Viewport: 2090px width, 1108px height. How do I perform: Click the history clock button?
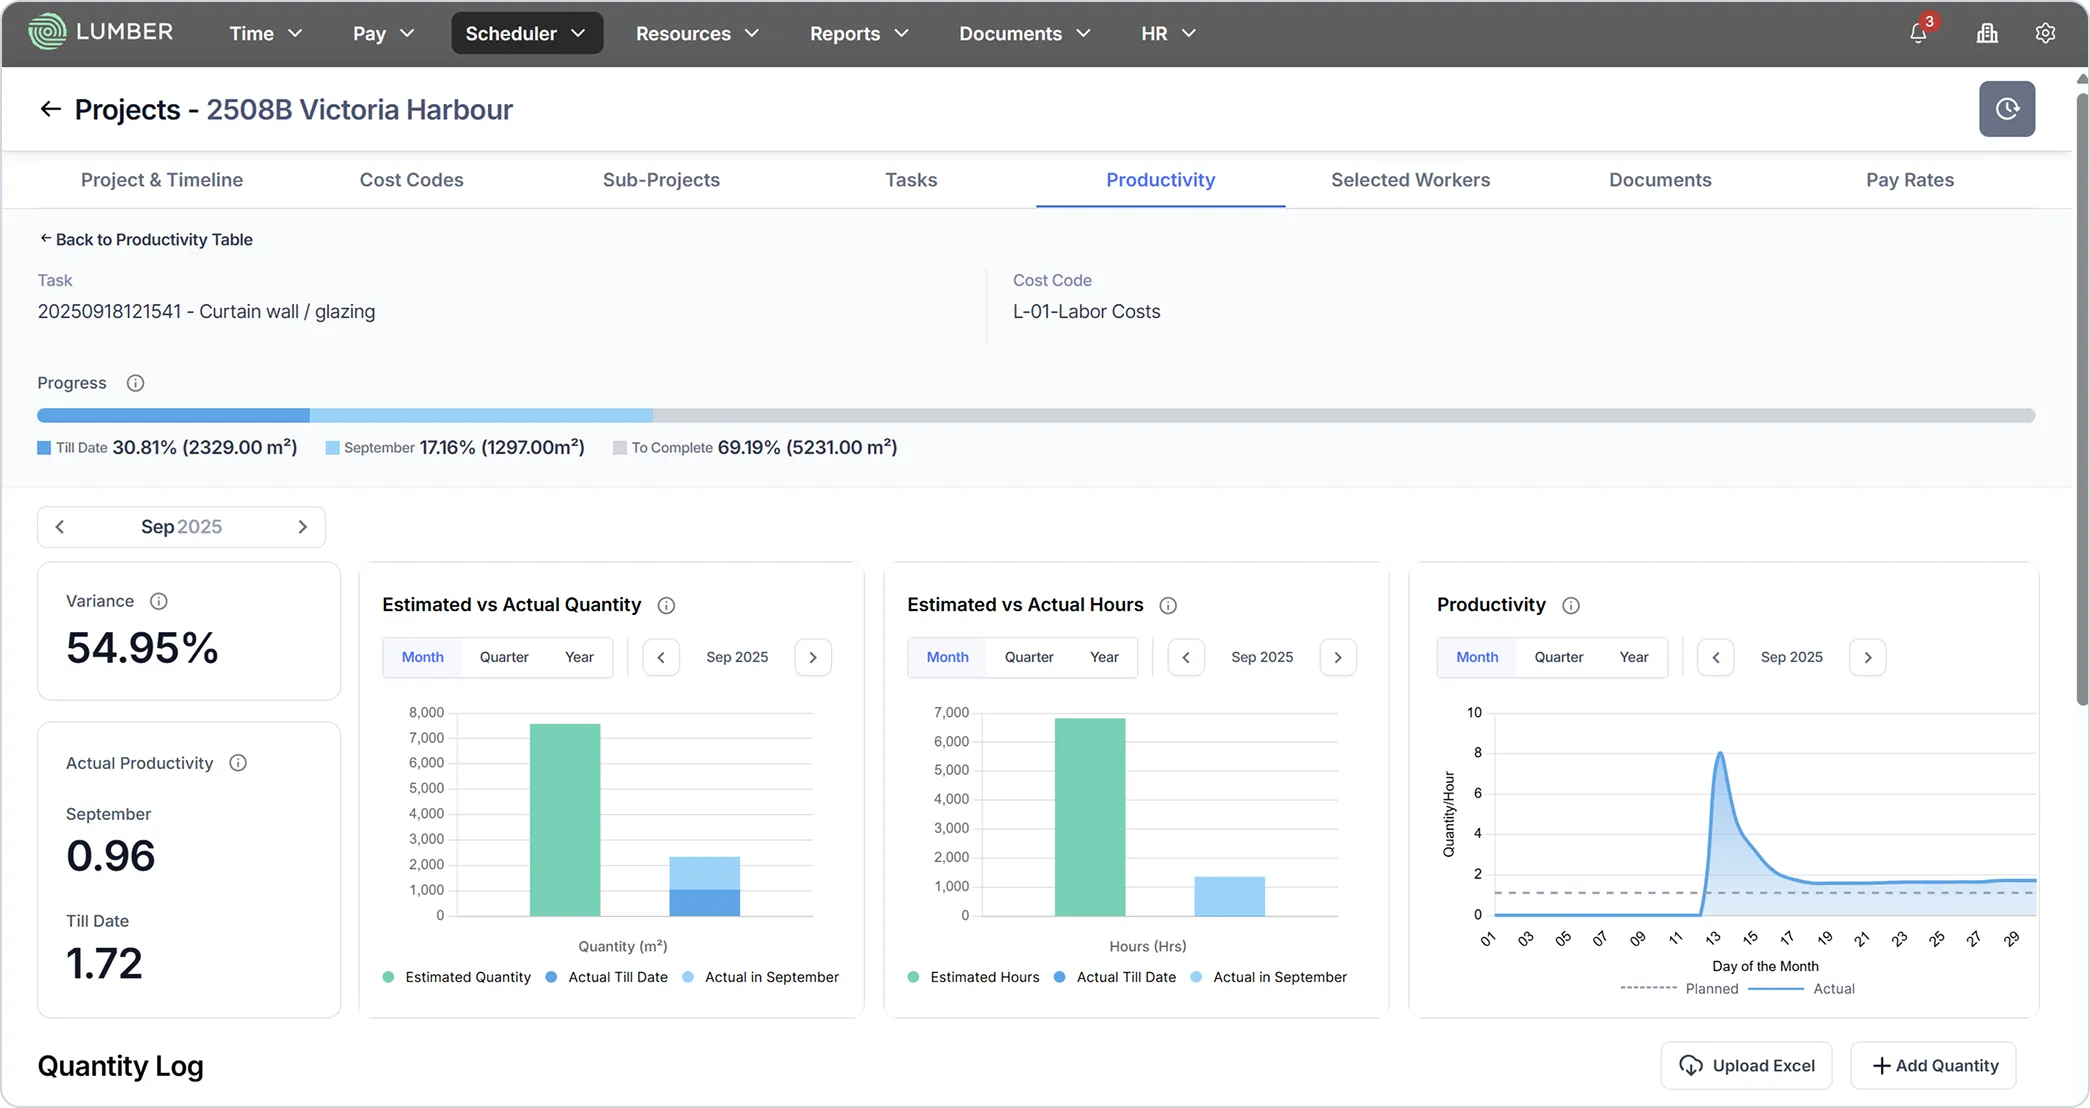(x=2007, y=109)
